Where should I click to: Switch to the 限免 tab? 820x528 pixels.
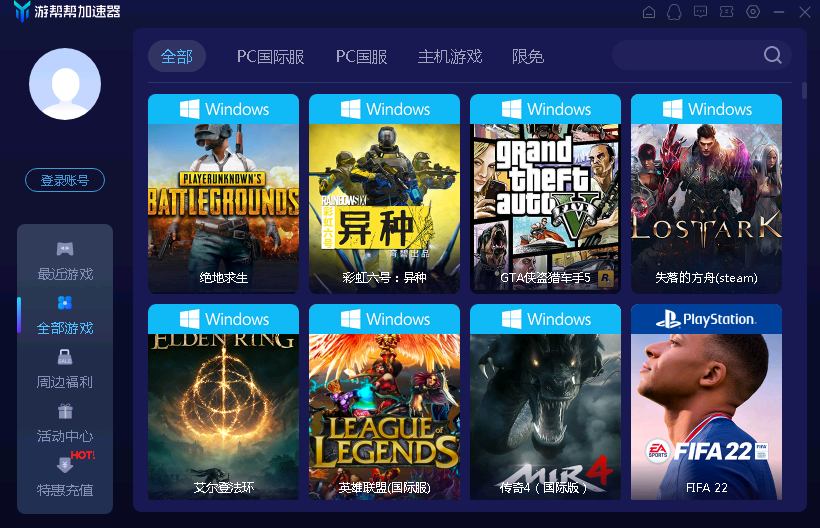pyautogui.click(x=528, y=56)
